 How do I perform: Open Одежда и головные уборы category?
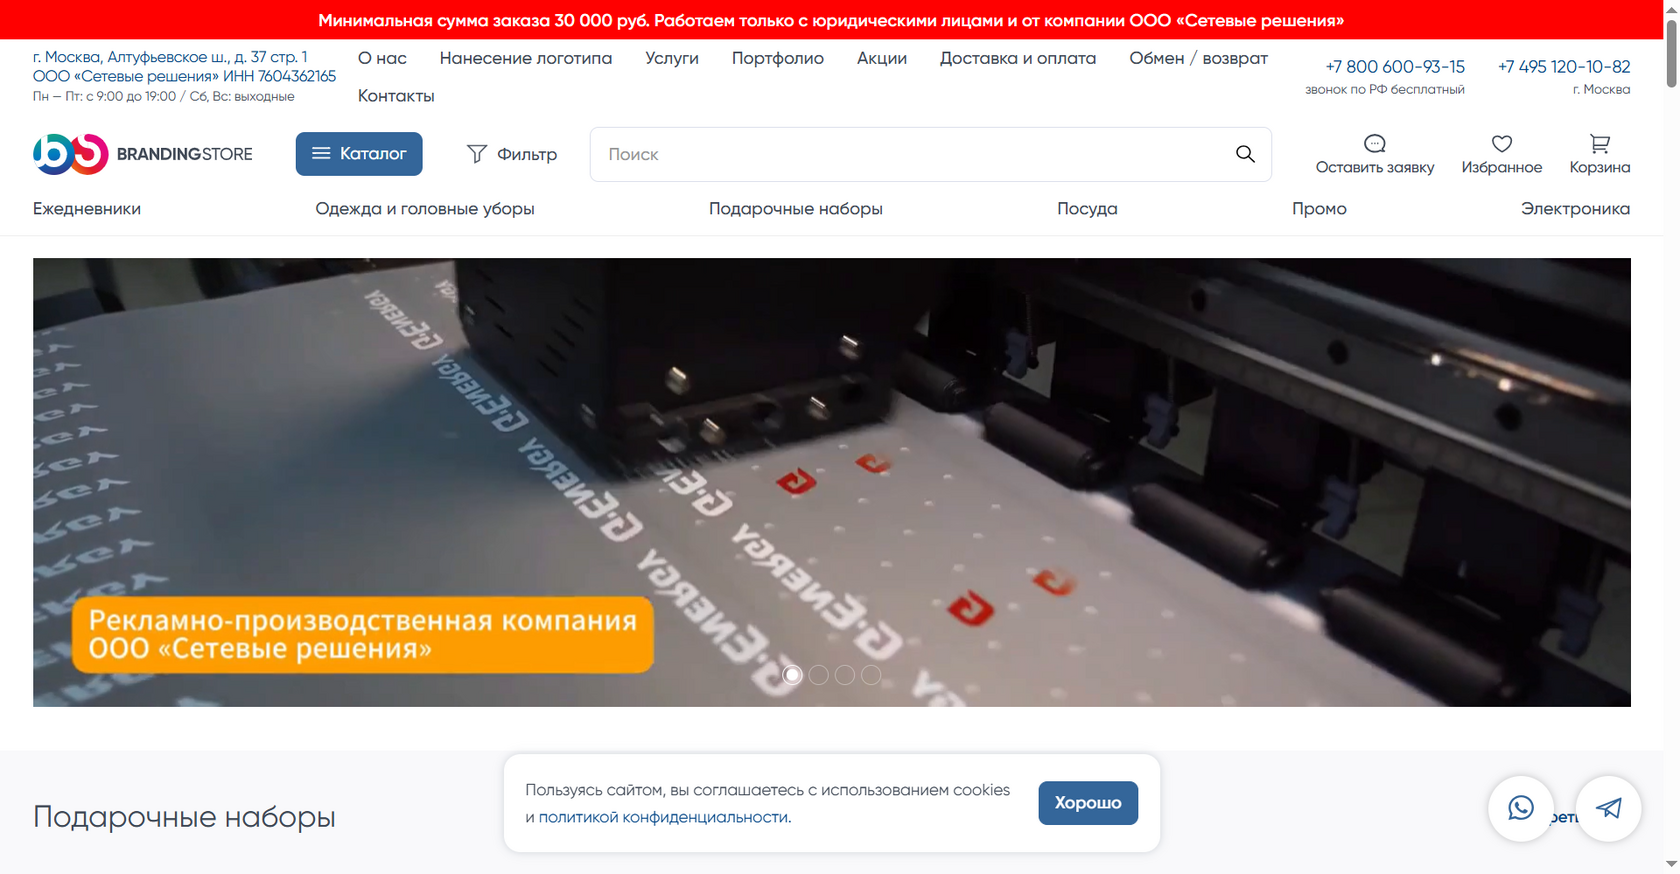point(425,209)
